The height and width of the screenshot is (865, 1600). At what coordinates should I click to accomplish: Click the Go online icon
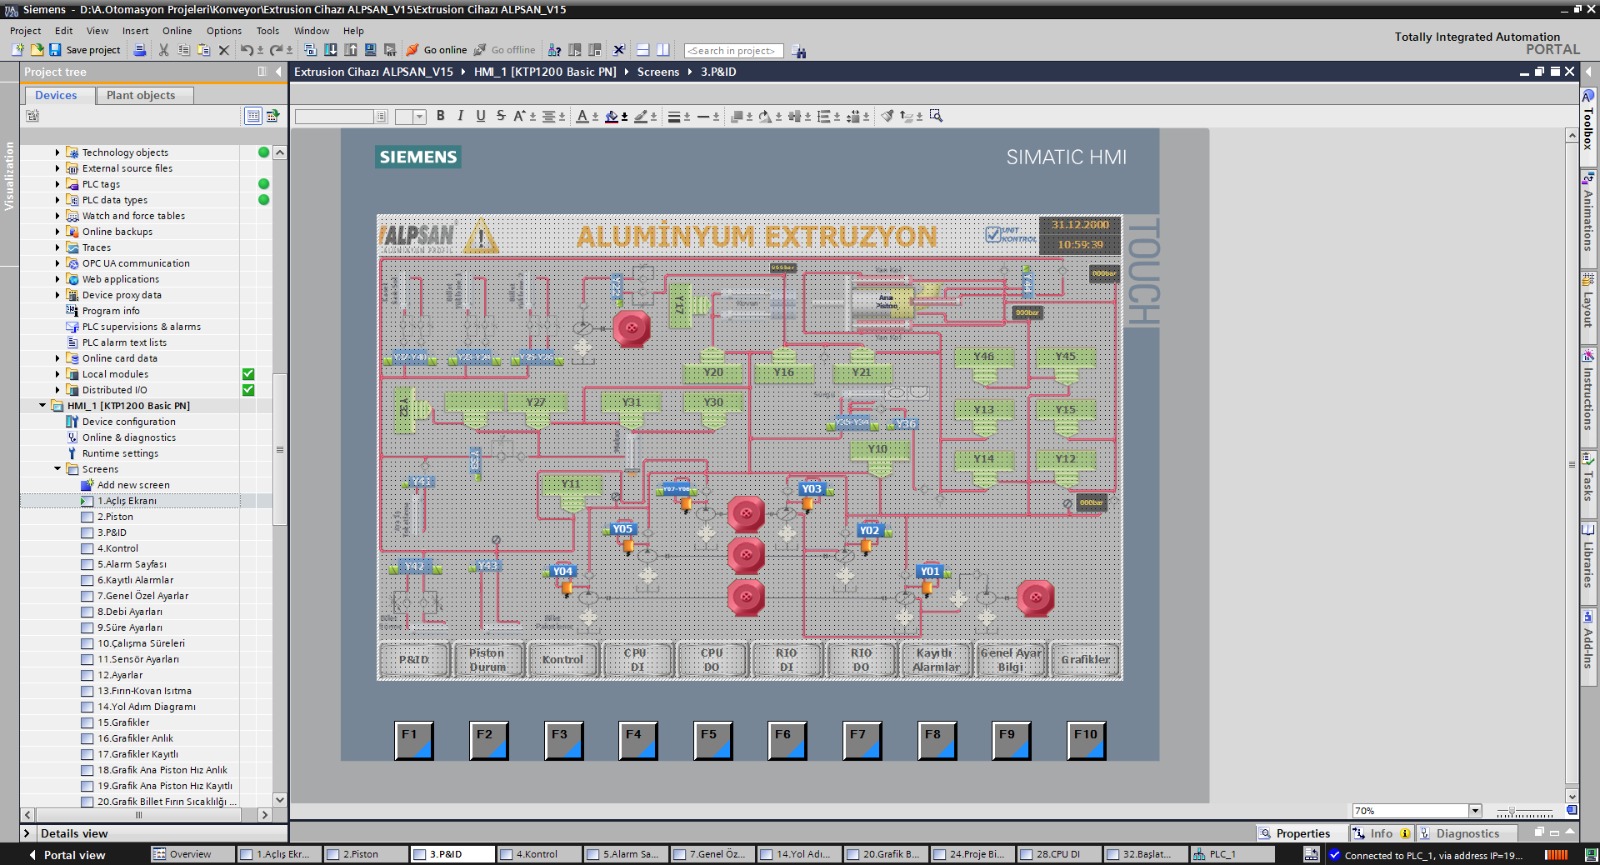tap(412, 50)
